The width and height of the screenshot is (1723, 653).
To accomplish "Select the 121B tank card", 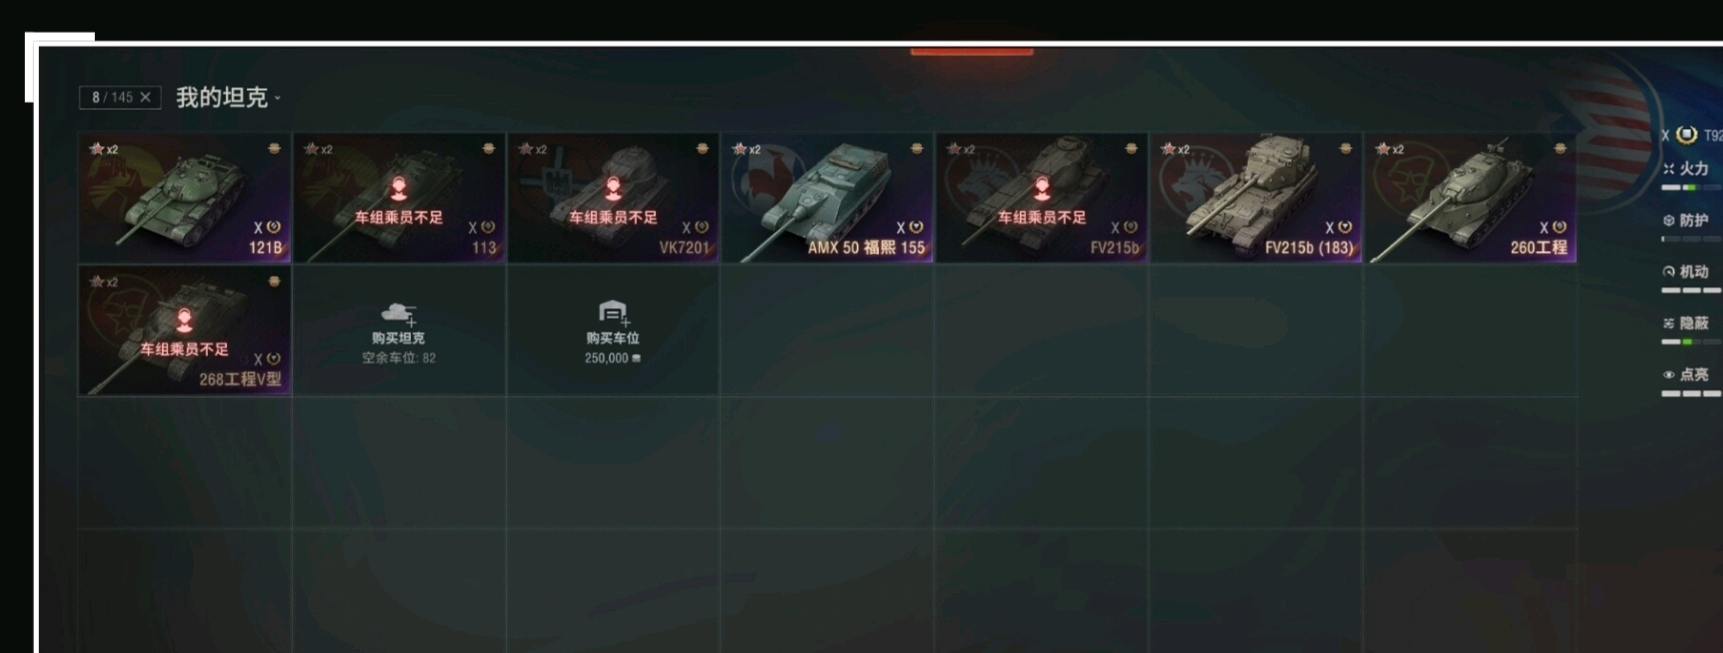I will [x=185, y=198].
